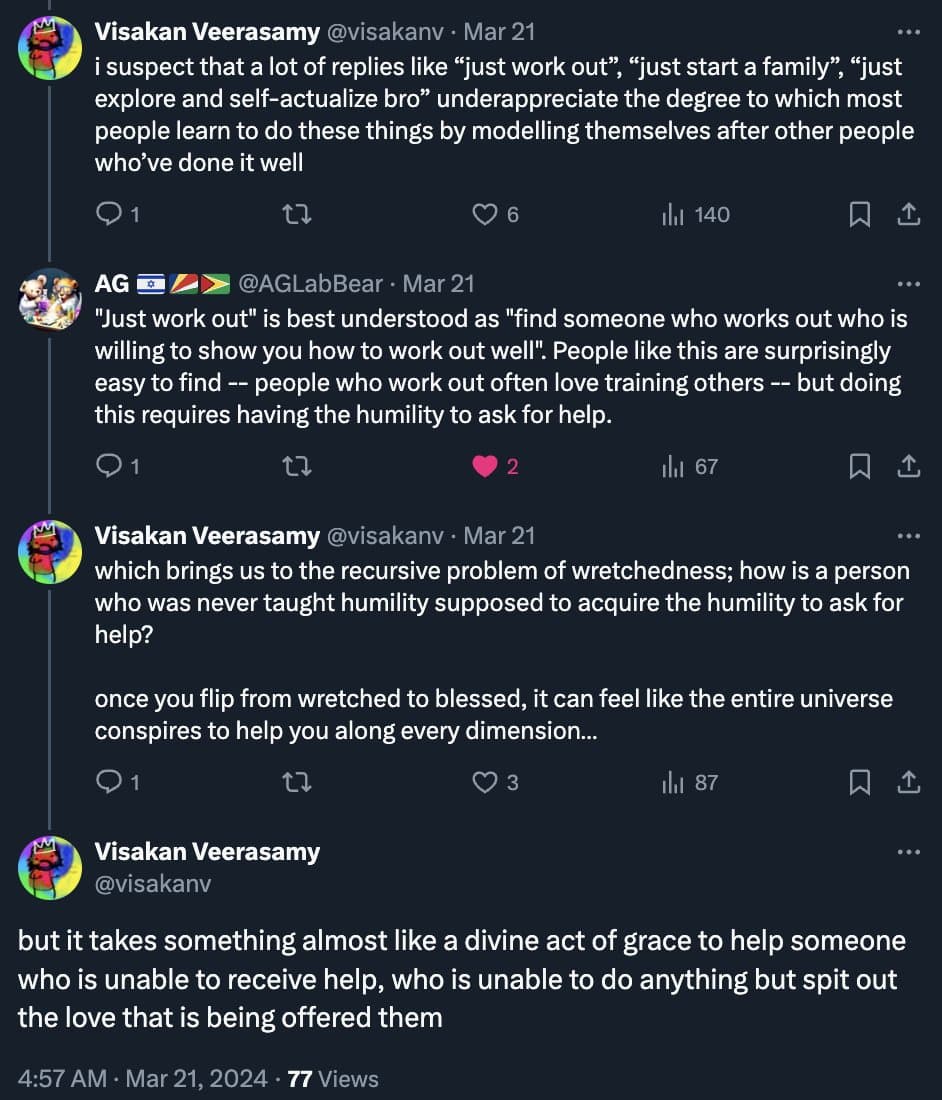Unlike AG's reply with 2 likes
Viewport: 942px width, 1100px height.
click(485, 467)
